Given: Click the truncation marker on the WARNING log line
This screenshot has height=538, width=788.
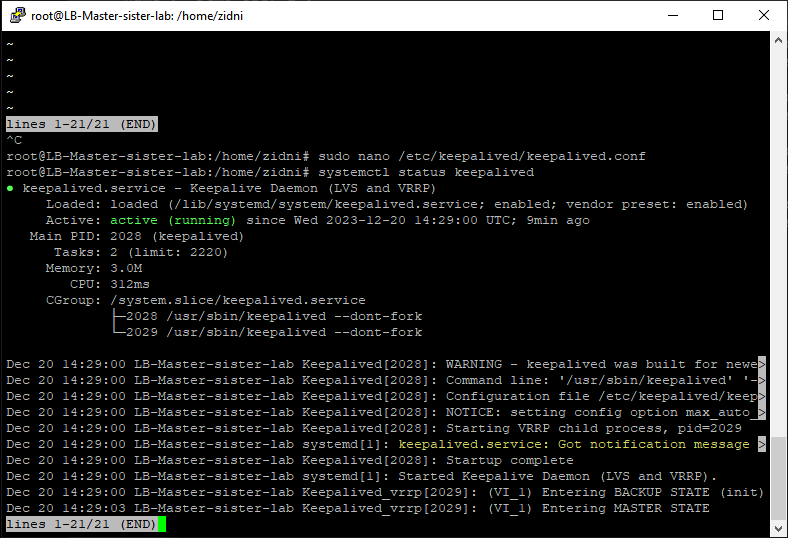Looking at the screenshot, I should (x=762, y=364).
